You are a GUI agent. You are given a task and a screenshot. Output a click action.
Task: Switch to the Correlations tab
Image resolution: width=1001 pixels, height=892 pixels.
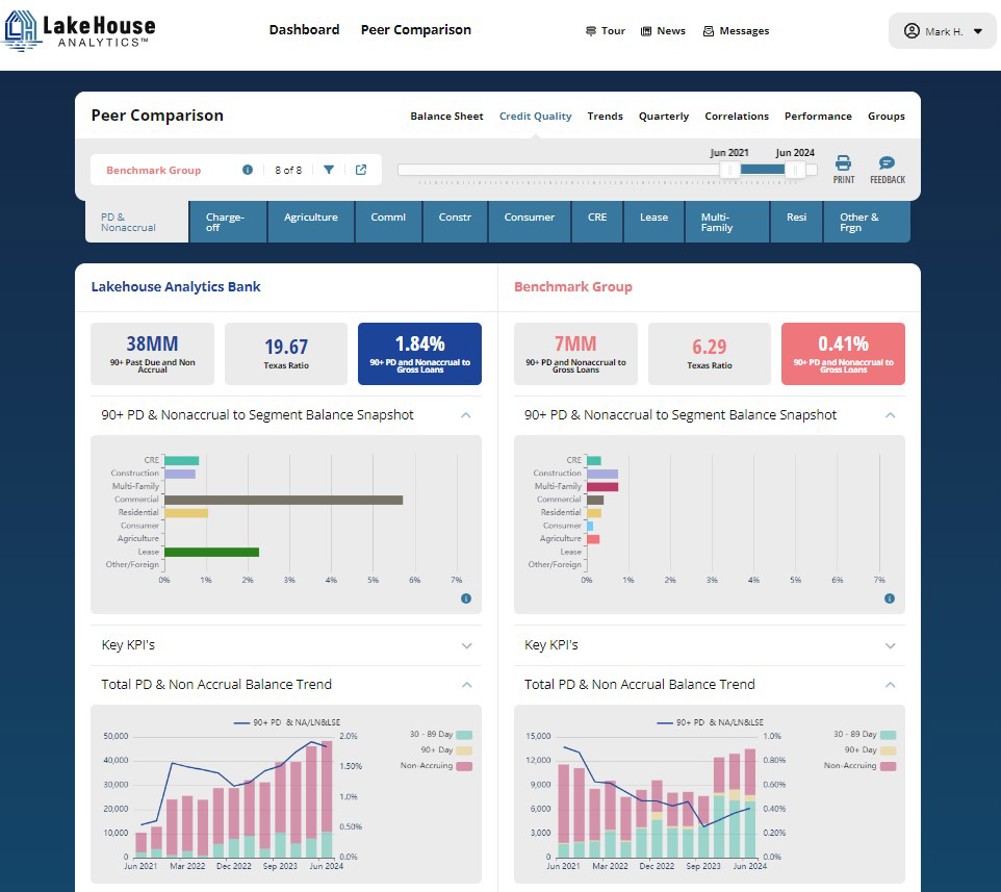coord(736,116)
